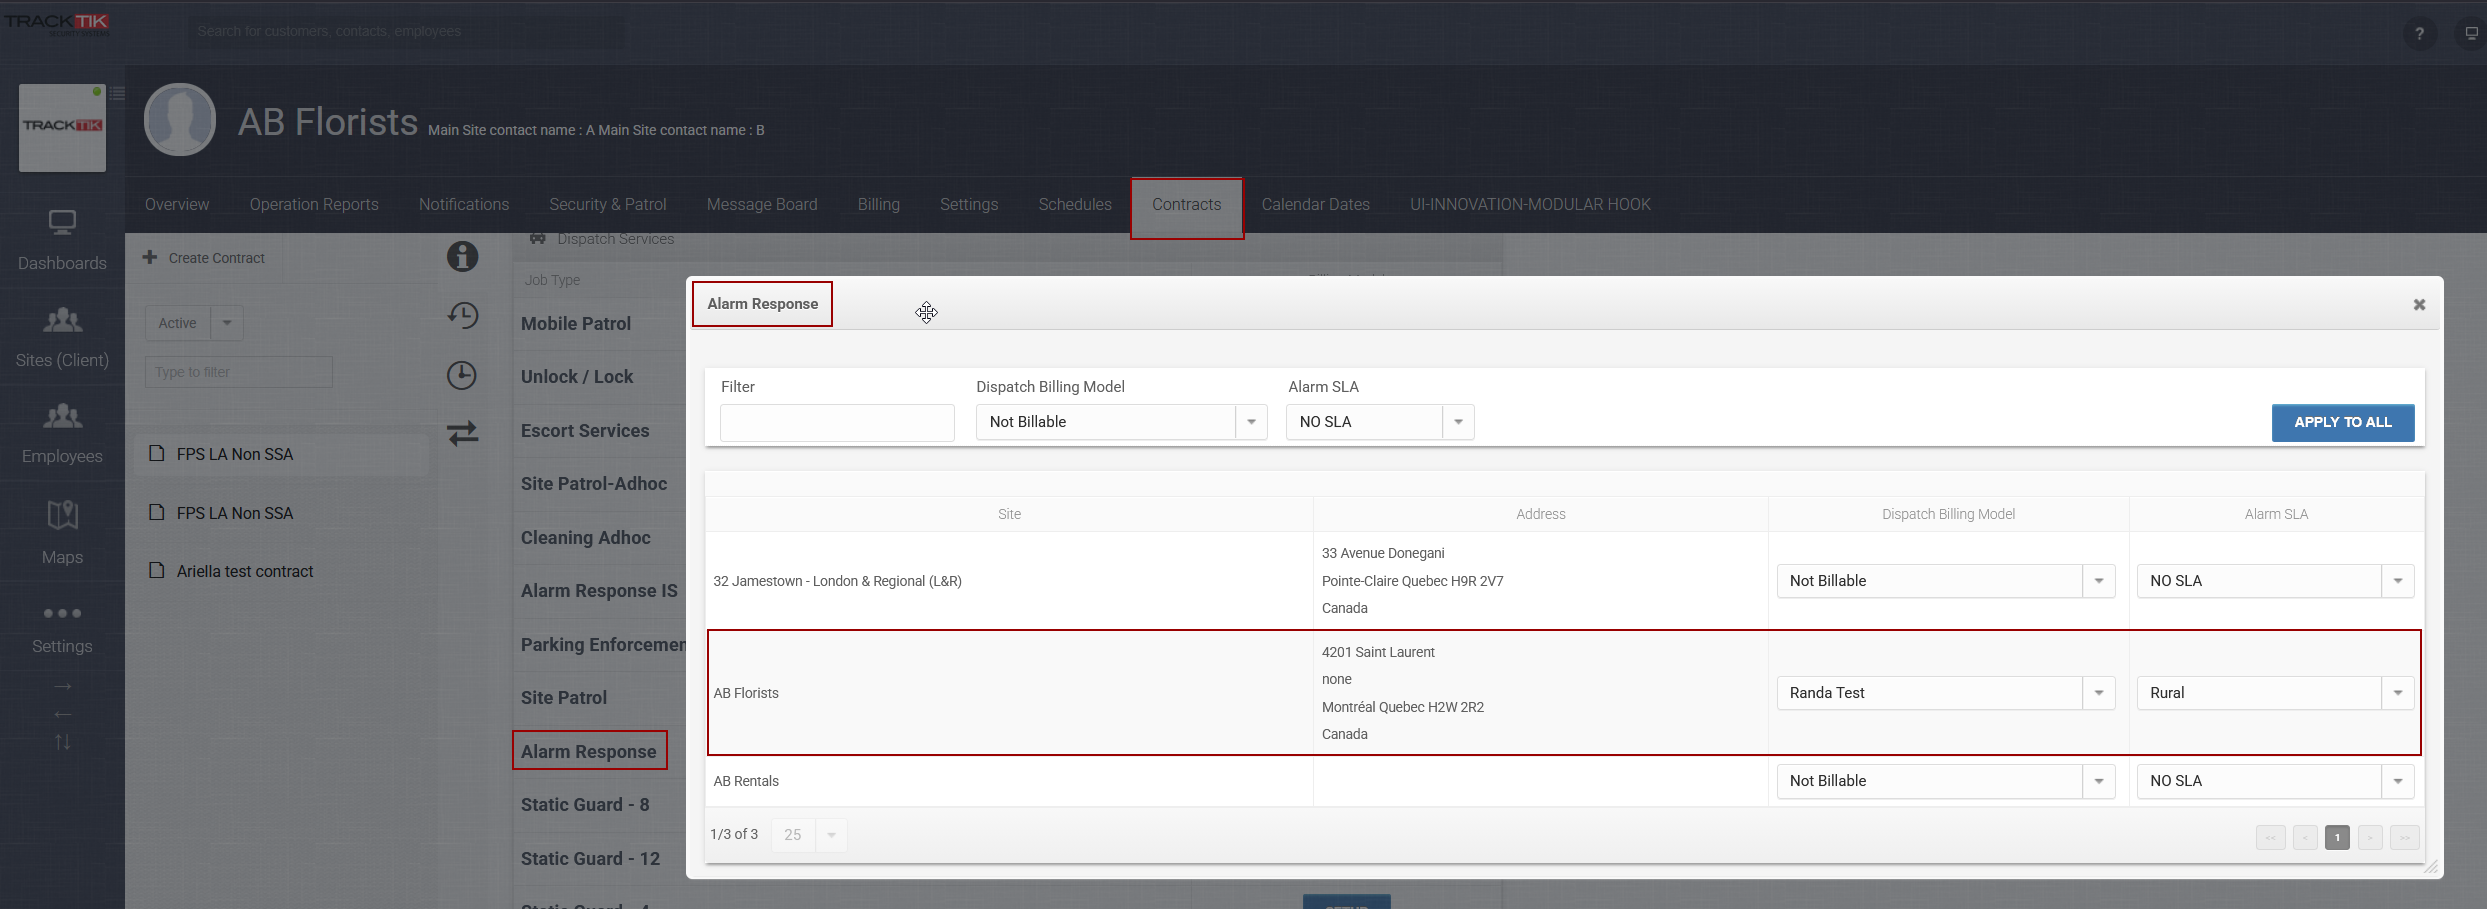The width and height of the screenshot is (2487, 909).
Task: Open billing model dropdown for AB Rentals
Action: [x=1945, y=781]
